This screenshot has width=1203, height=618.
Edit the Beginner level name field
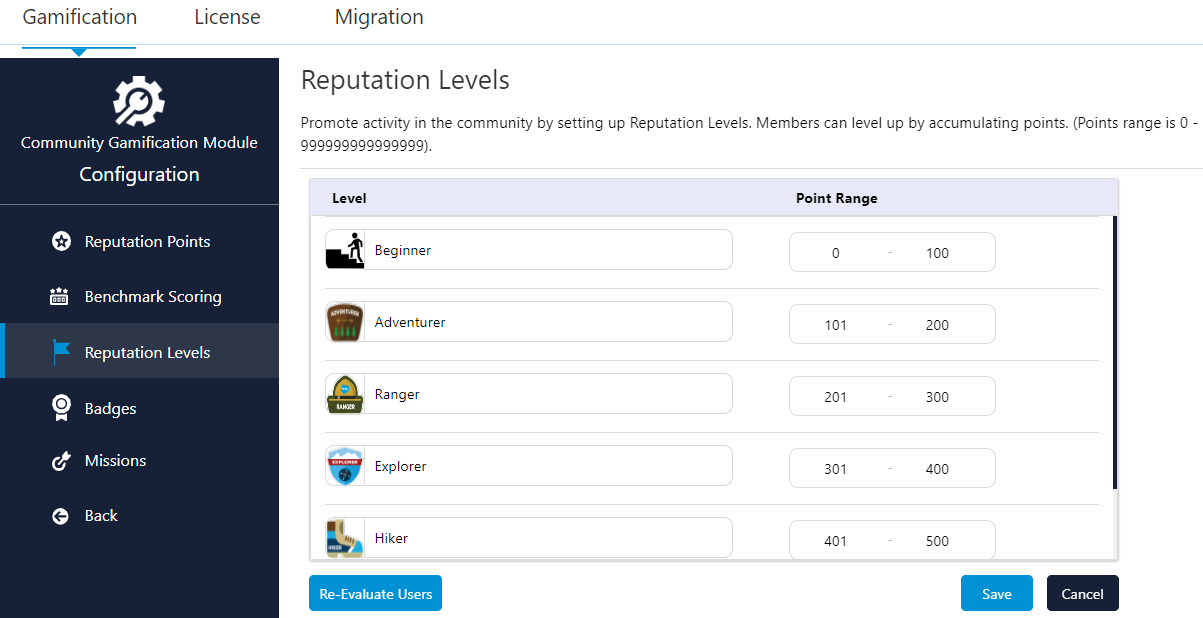[x=549, y=250]
